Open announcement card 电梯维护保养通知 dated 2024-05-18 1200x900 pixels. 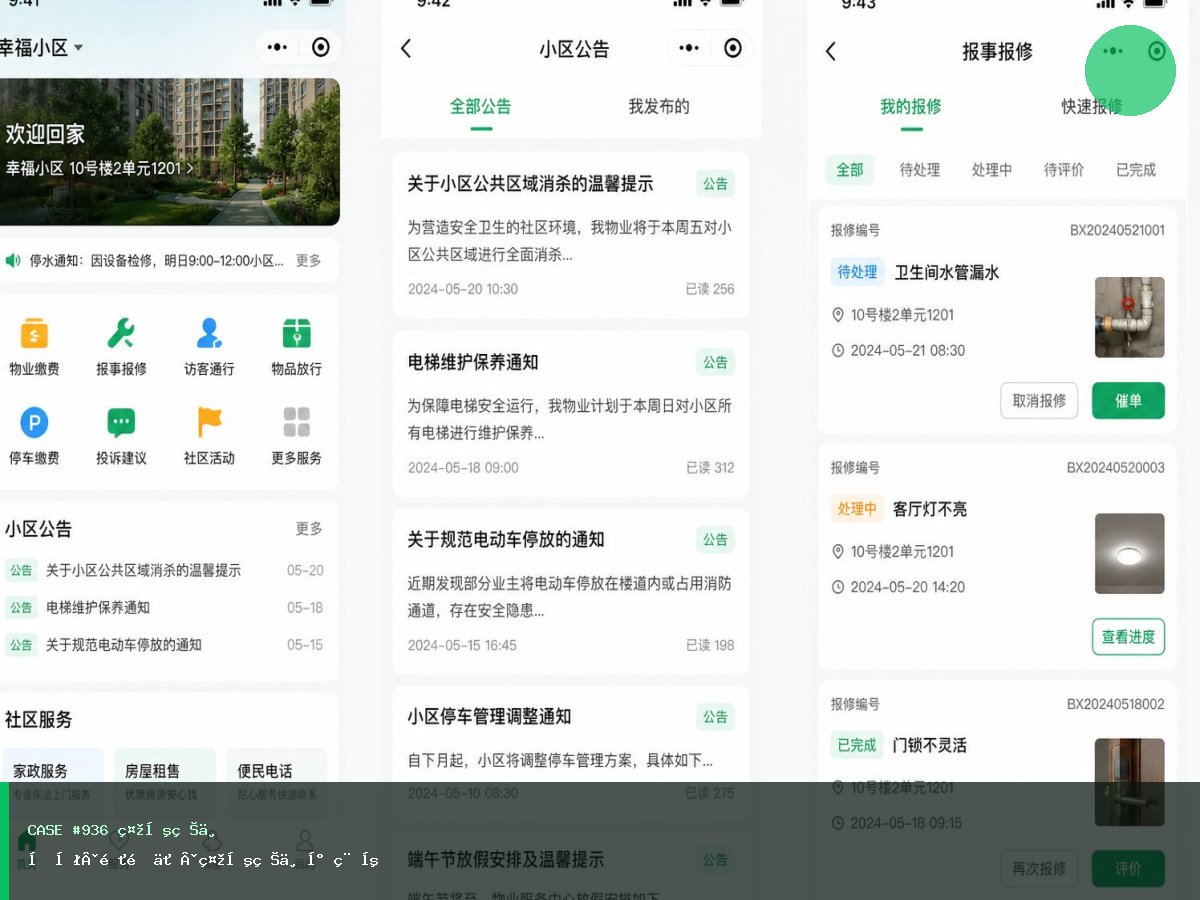[571, 413]
